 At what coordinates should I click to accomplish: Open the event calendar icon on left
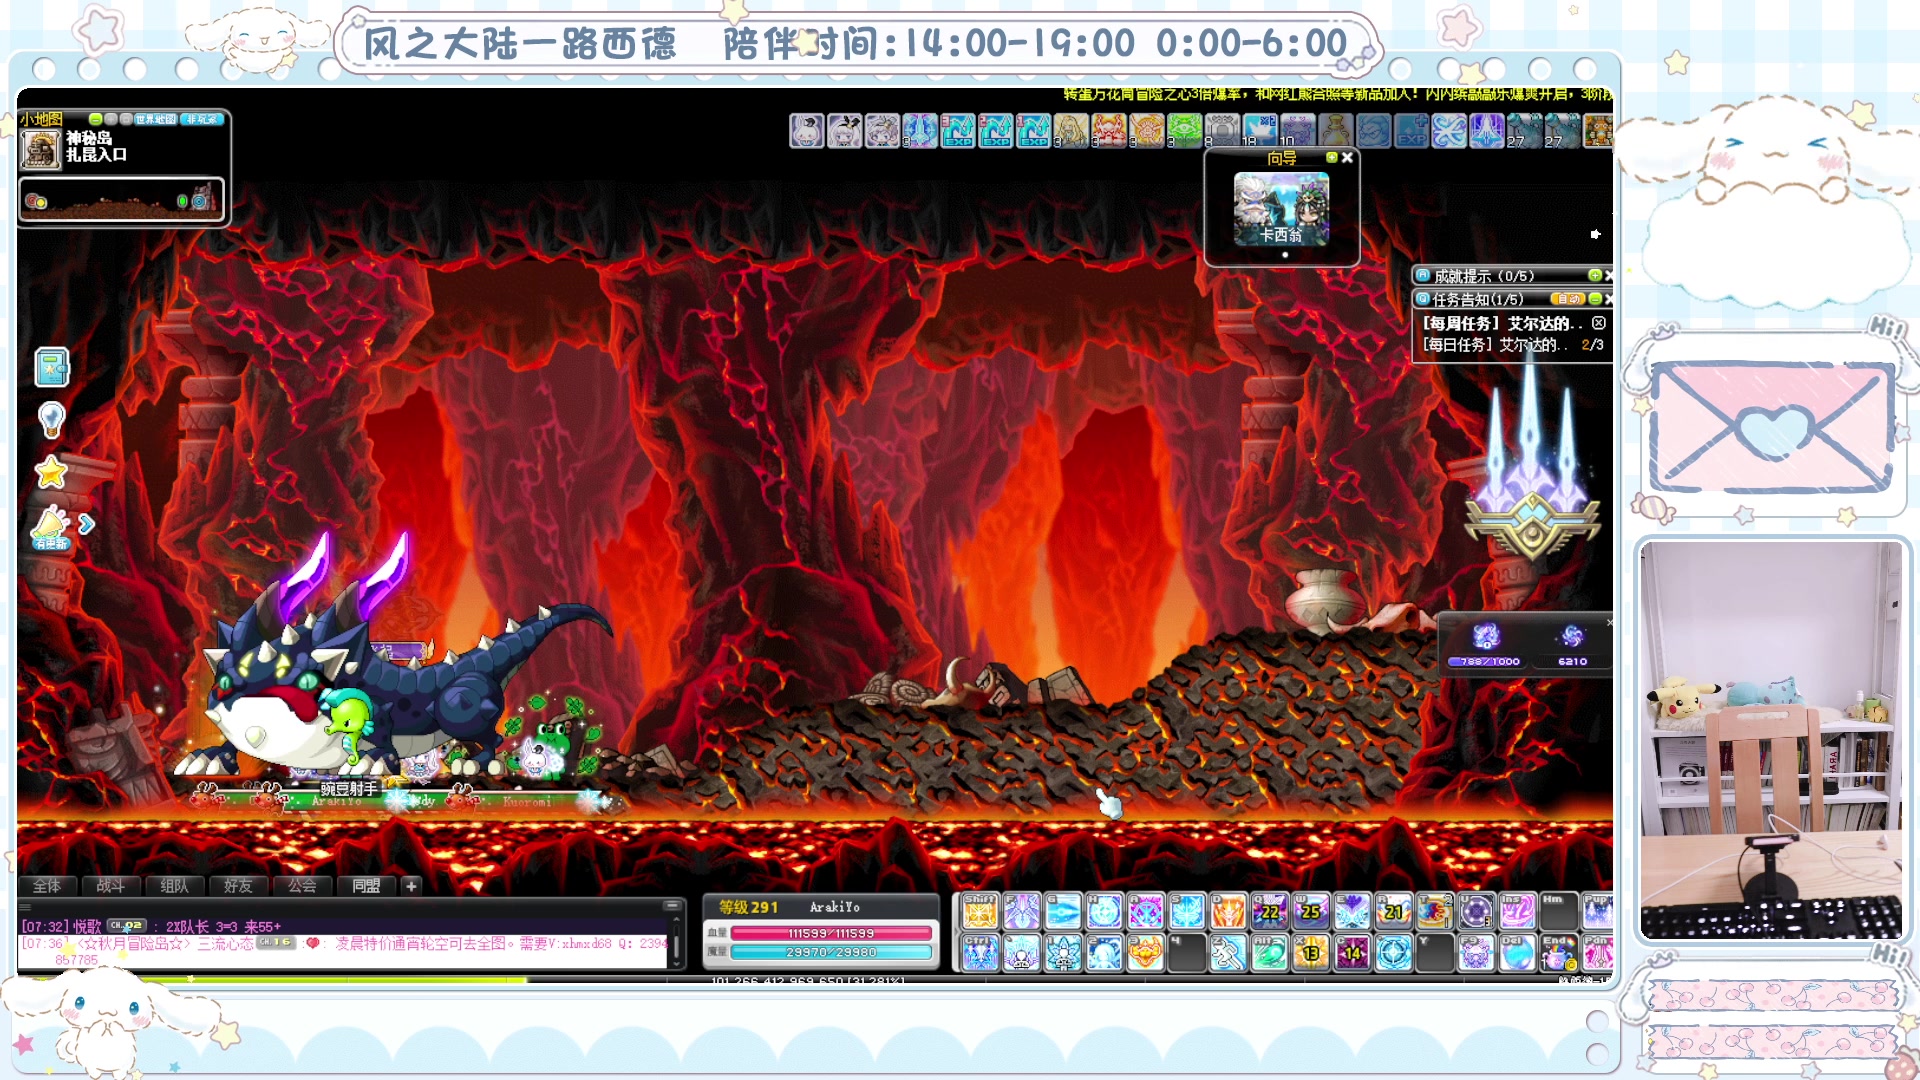click(x=52, y=367)
